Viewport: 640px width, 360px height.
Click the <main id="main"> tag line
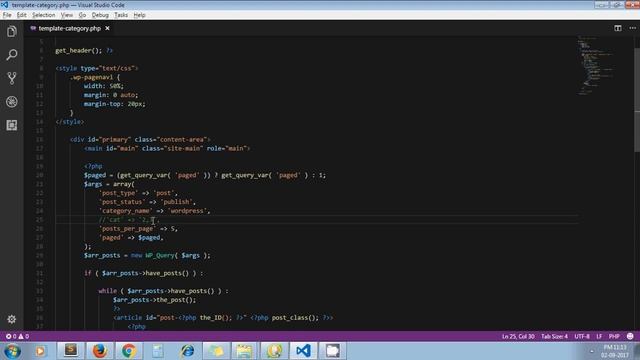pyautogui.click(x=167, y=149)
